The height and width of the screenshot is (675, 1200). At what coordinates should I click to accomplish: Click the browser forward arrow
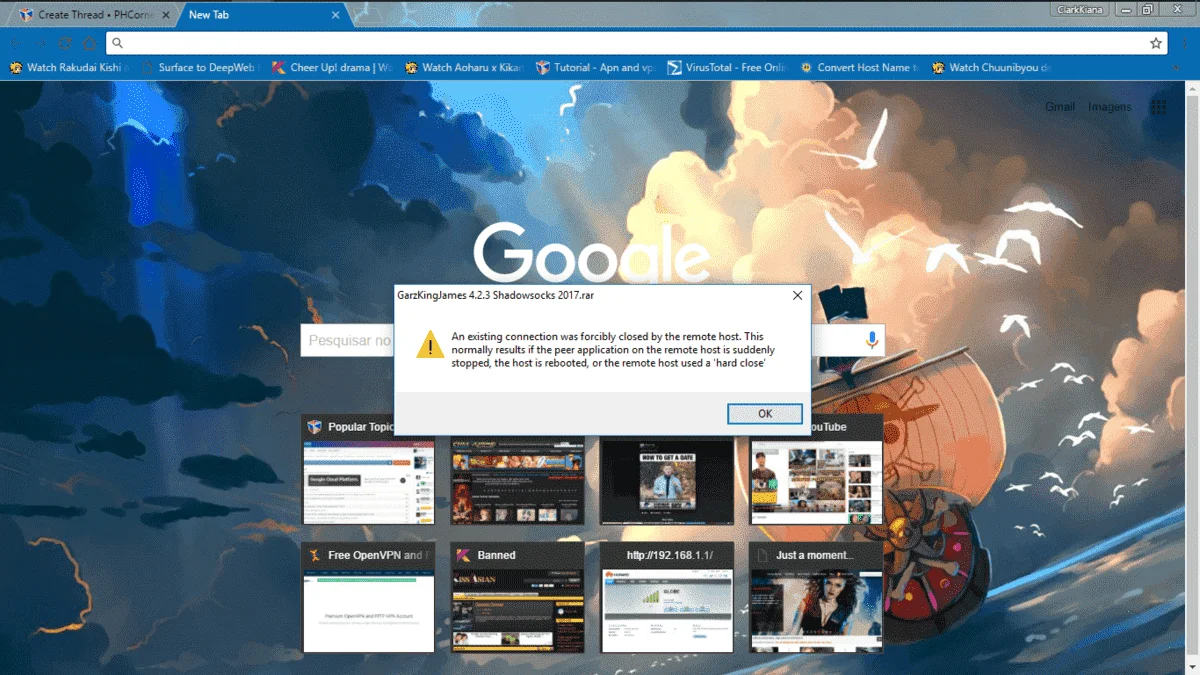(41, 44)
